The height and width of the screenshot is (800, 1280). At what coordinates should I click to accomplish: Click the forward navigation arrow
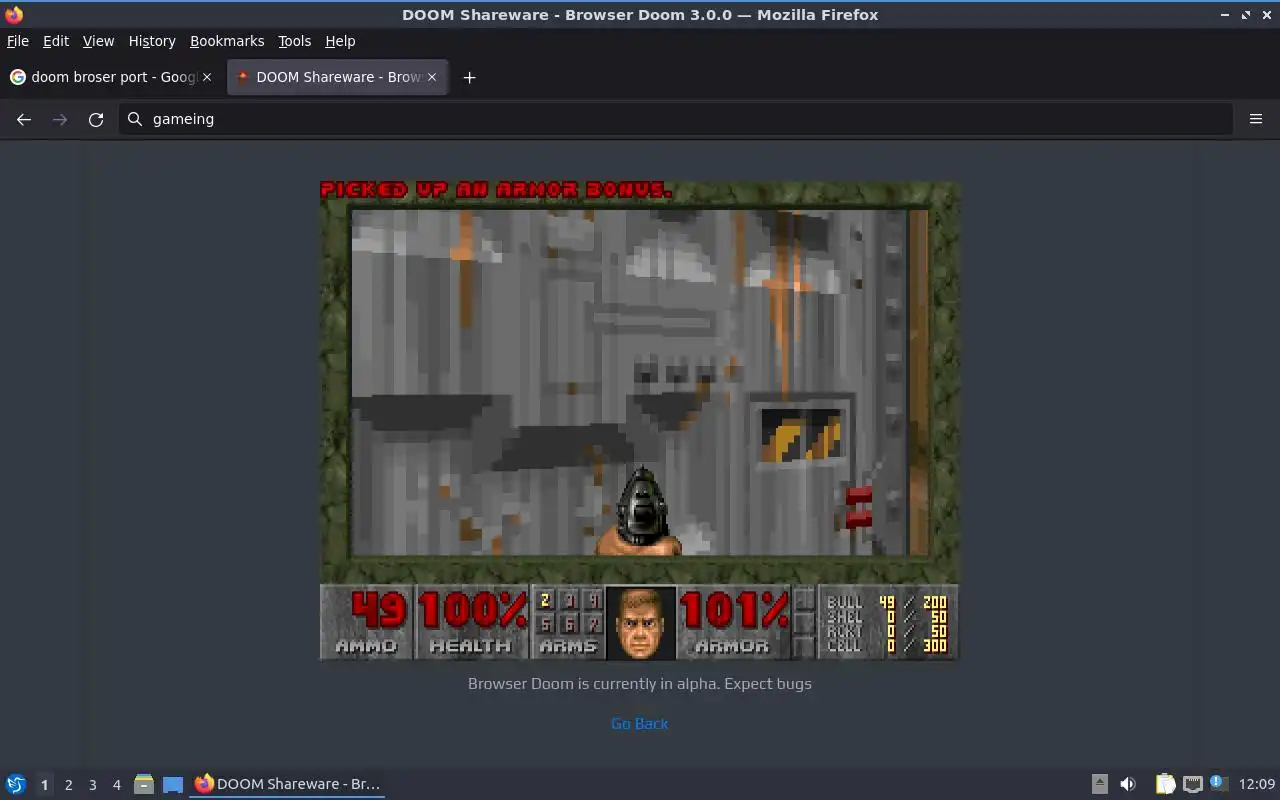60,119
